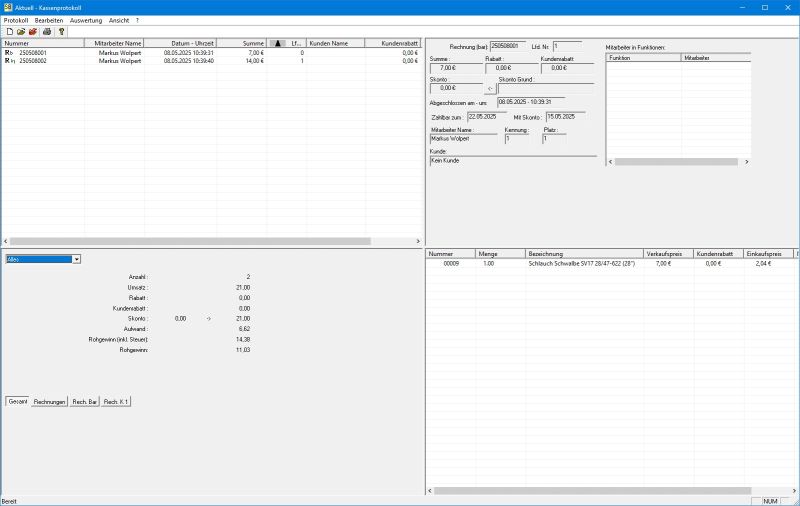Click the Summe 7,00 € field
Screen dimensions: 800x506
pos(457,68)
